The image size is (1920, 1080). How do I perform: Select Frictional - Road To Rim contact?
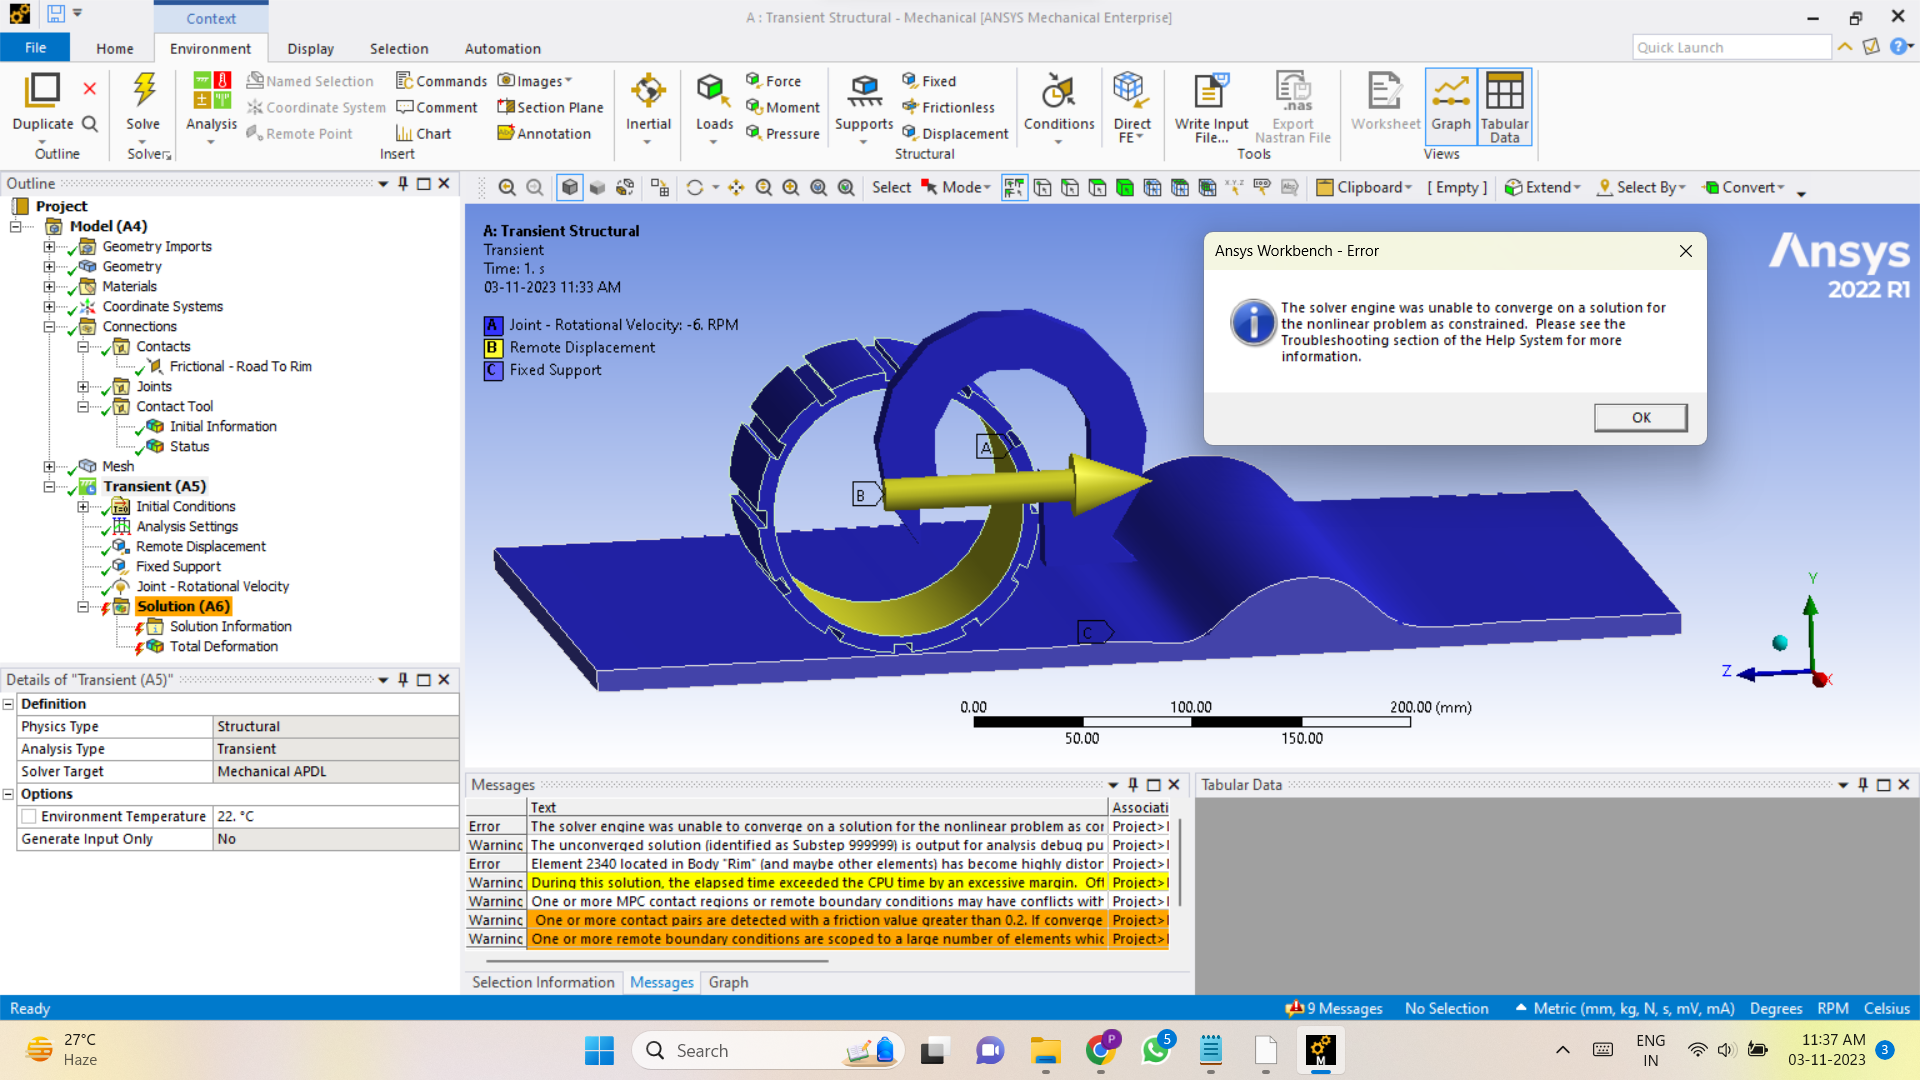(240, 367)
